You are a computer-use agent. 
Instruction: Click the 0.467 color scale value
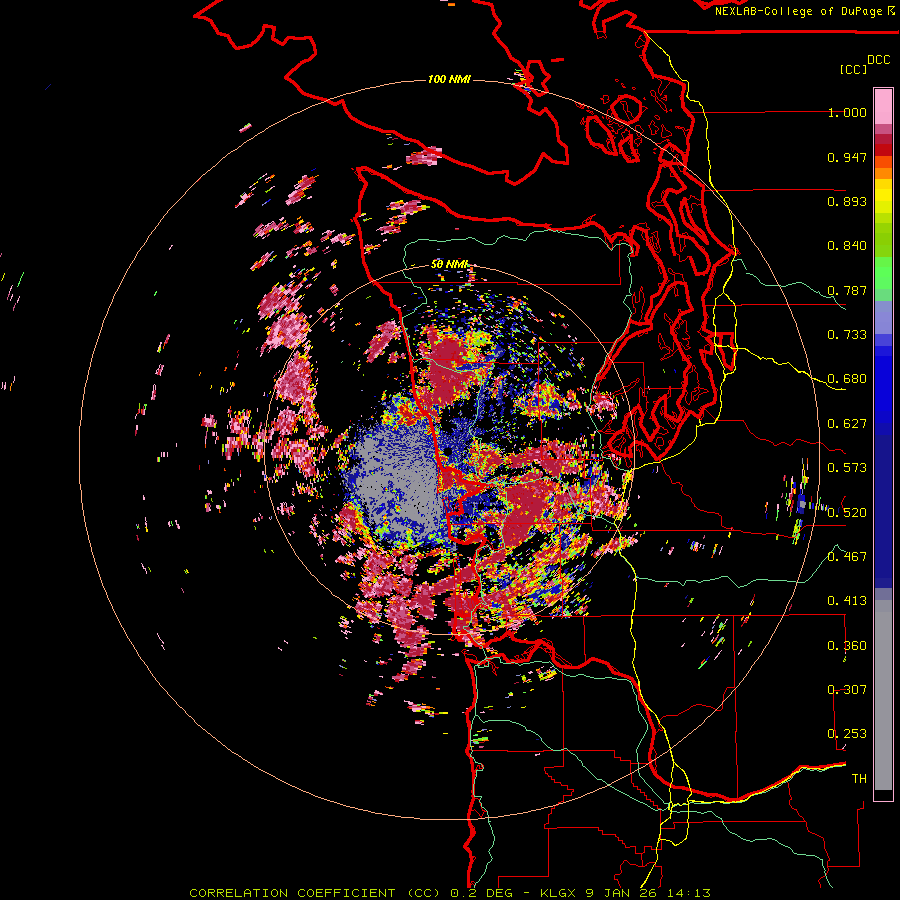pos(847,556)
